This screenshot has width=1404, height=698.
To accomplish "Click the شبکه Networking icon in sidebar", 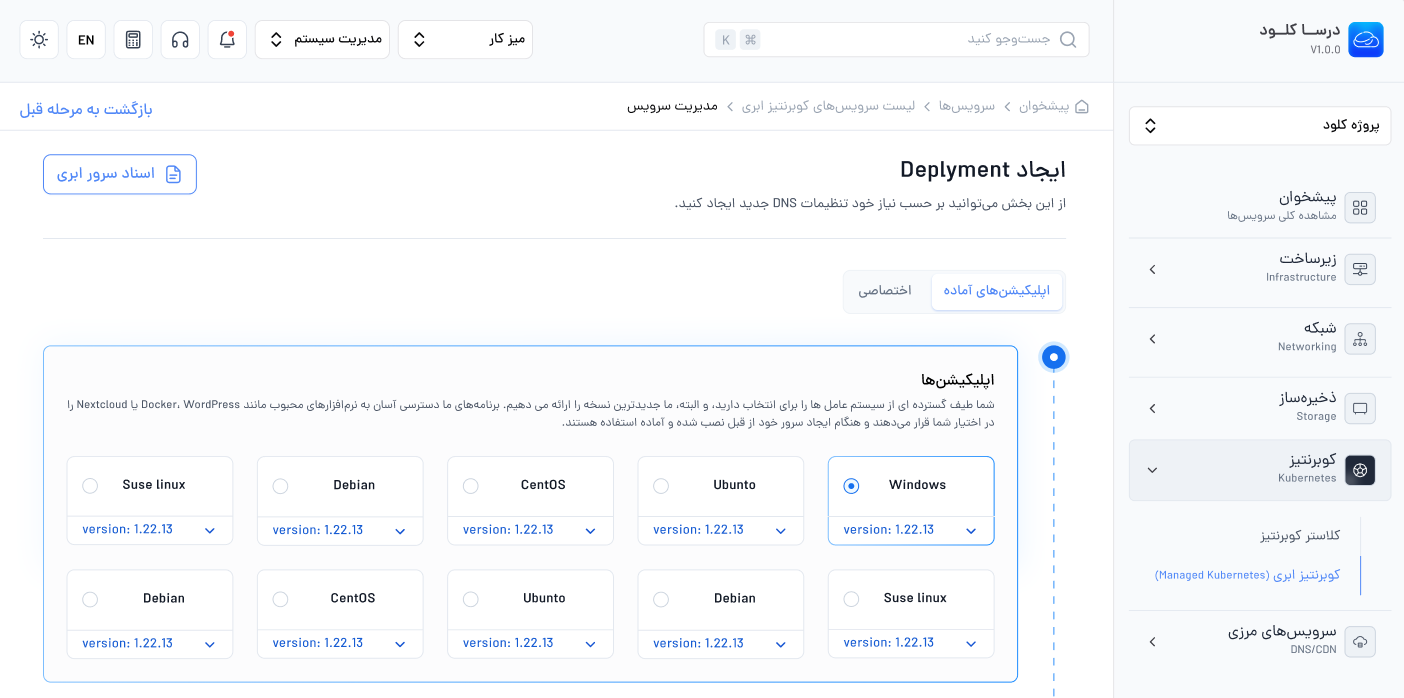I will click(1360, 339).
